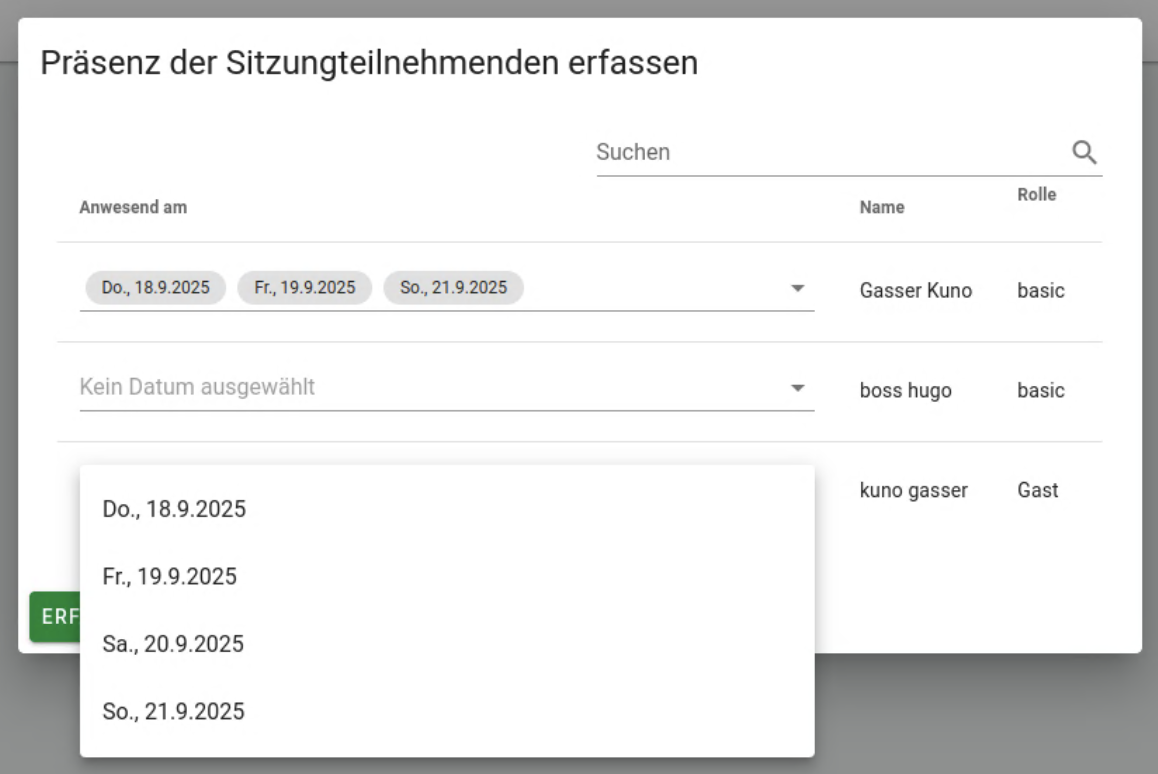Click the Do., 18.9.2025 chip for Gasser Kuno
The height and width of the screenshot is (774, 1158).
tap(155, 288)
